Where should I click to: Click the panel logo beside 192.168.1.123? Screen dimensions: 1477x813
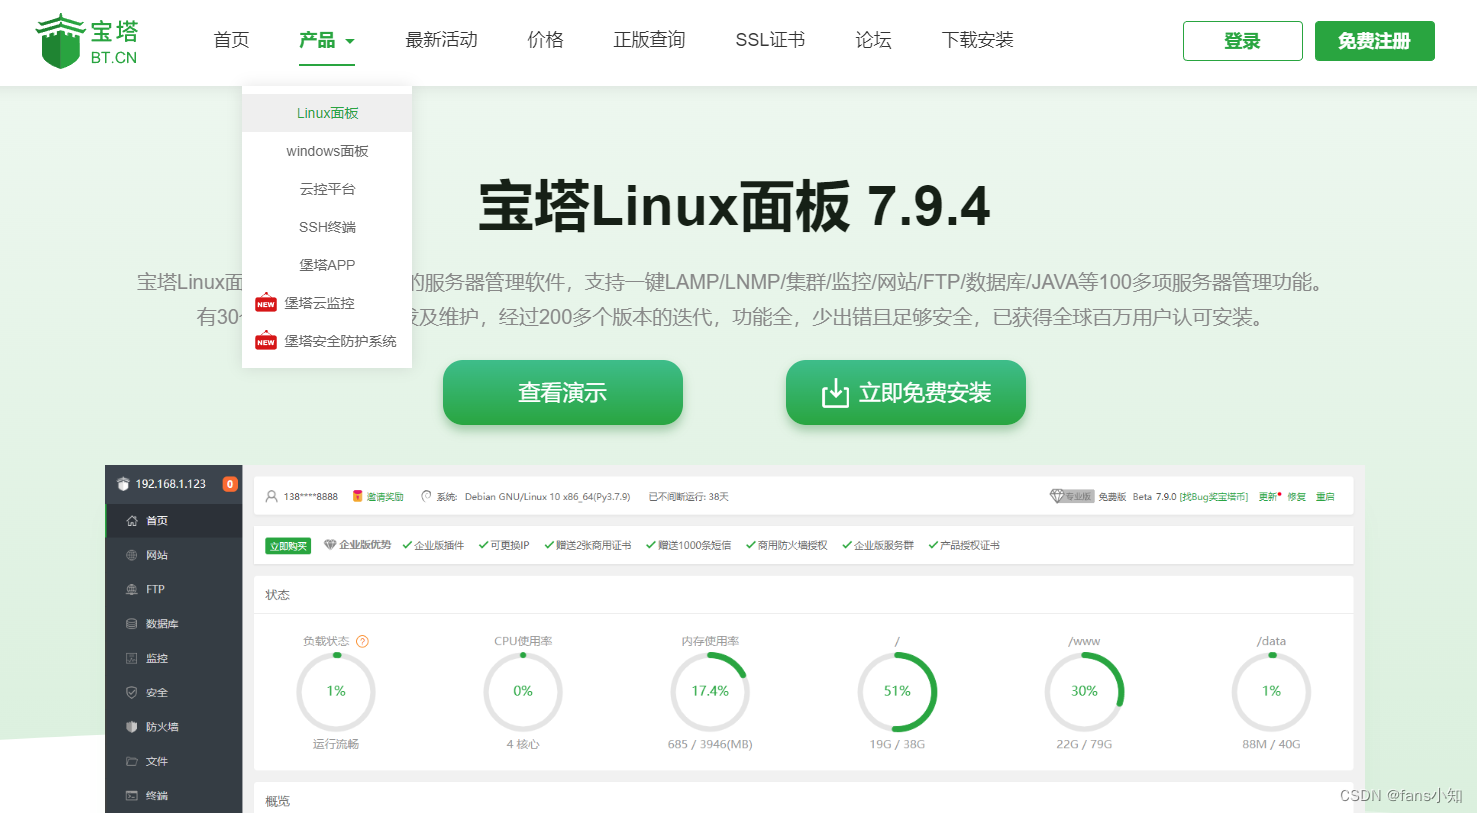[x=123, y=484]
